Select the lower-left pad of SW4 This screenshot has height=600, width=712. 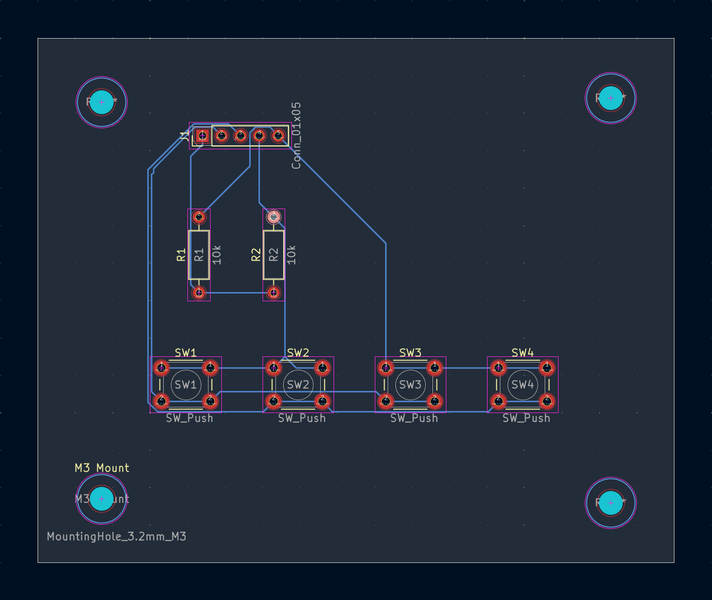pos(498,401)
